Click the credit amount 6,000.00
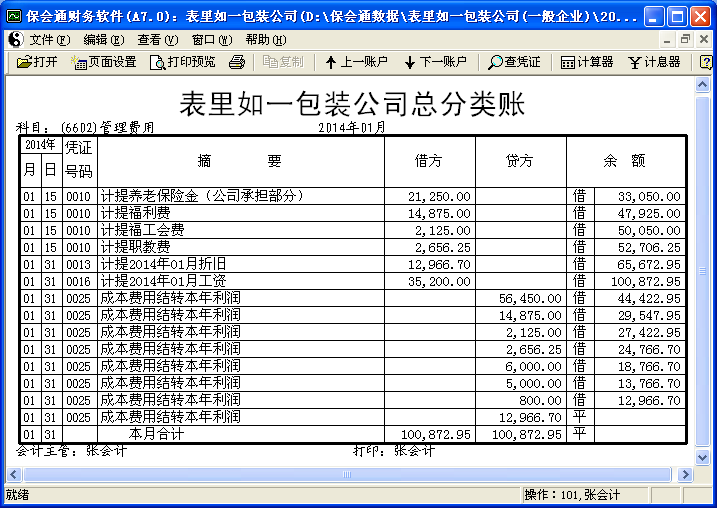This screenshot has height=508, width=717. click(x=533, y=367)
